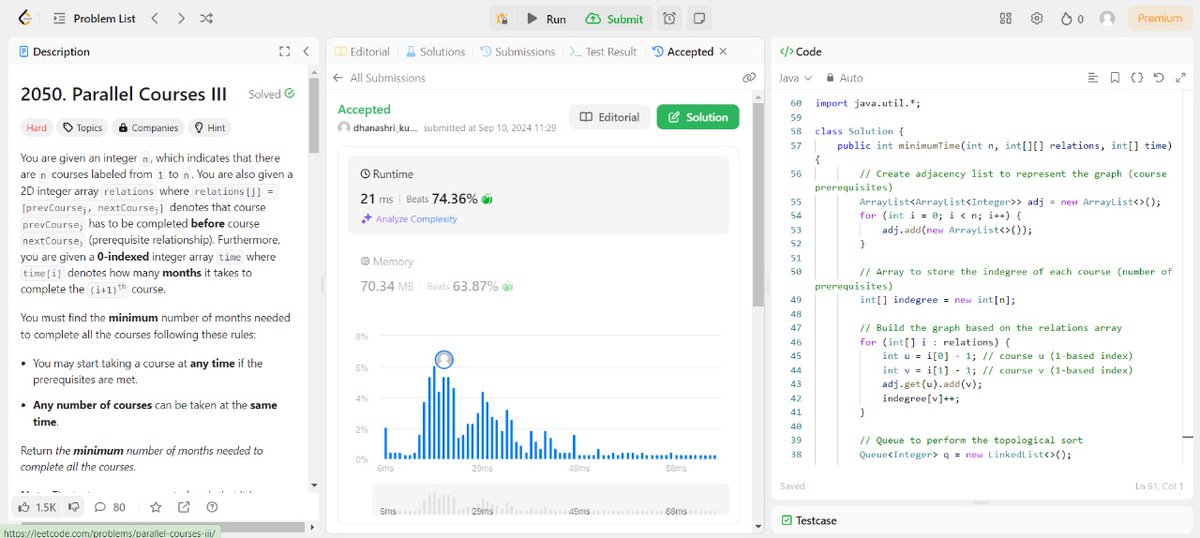Open settings gear icon
Image resolution: width=1200 pixels, height=538 pixels.
pyautogui.click(x=1037, y=18)
